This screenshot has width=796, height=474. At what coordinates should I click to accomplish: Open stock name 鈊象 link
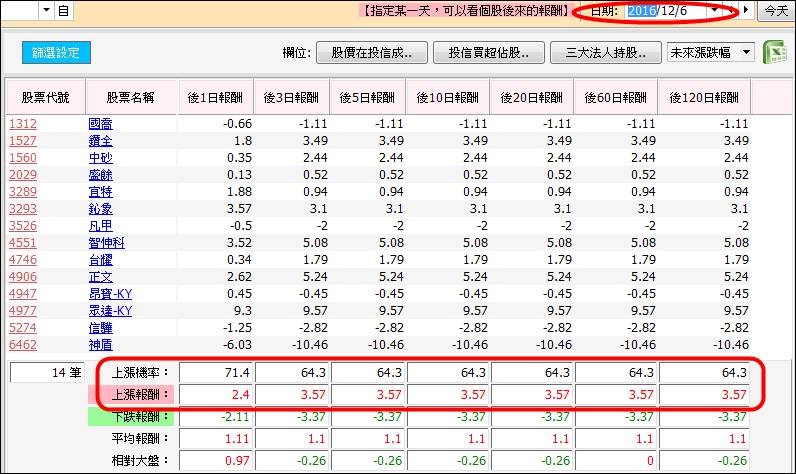(x=101, y=209)
